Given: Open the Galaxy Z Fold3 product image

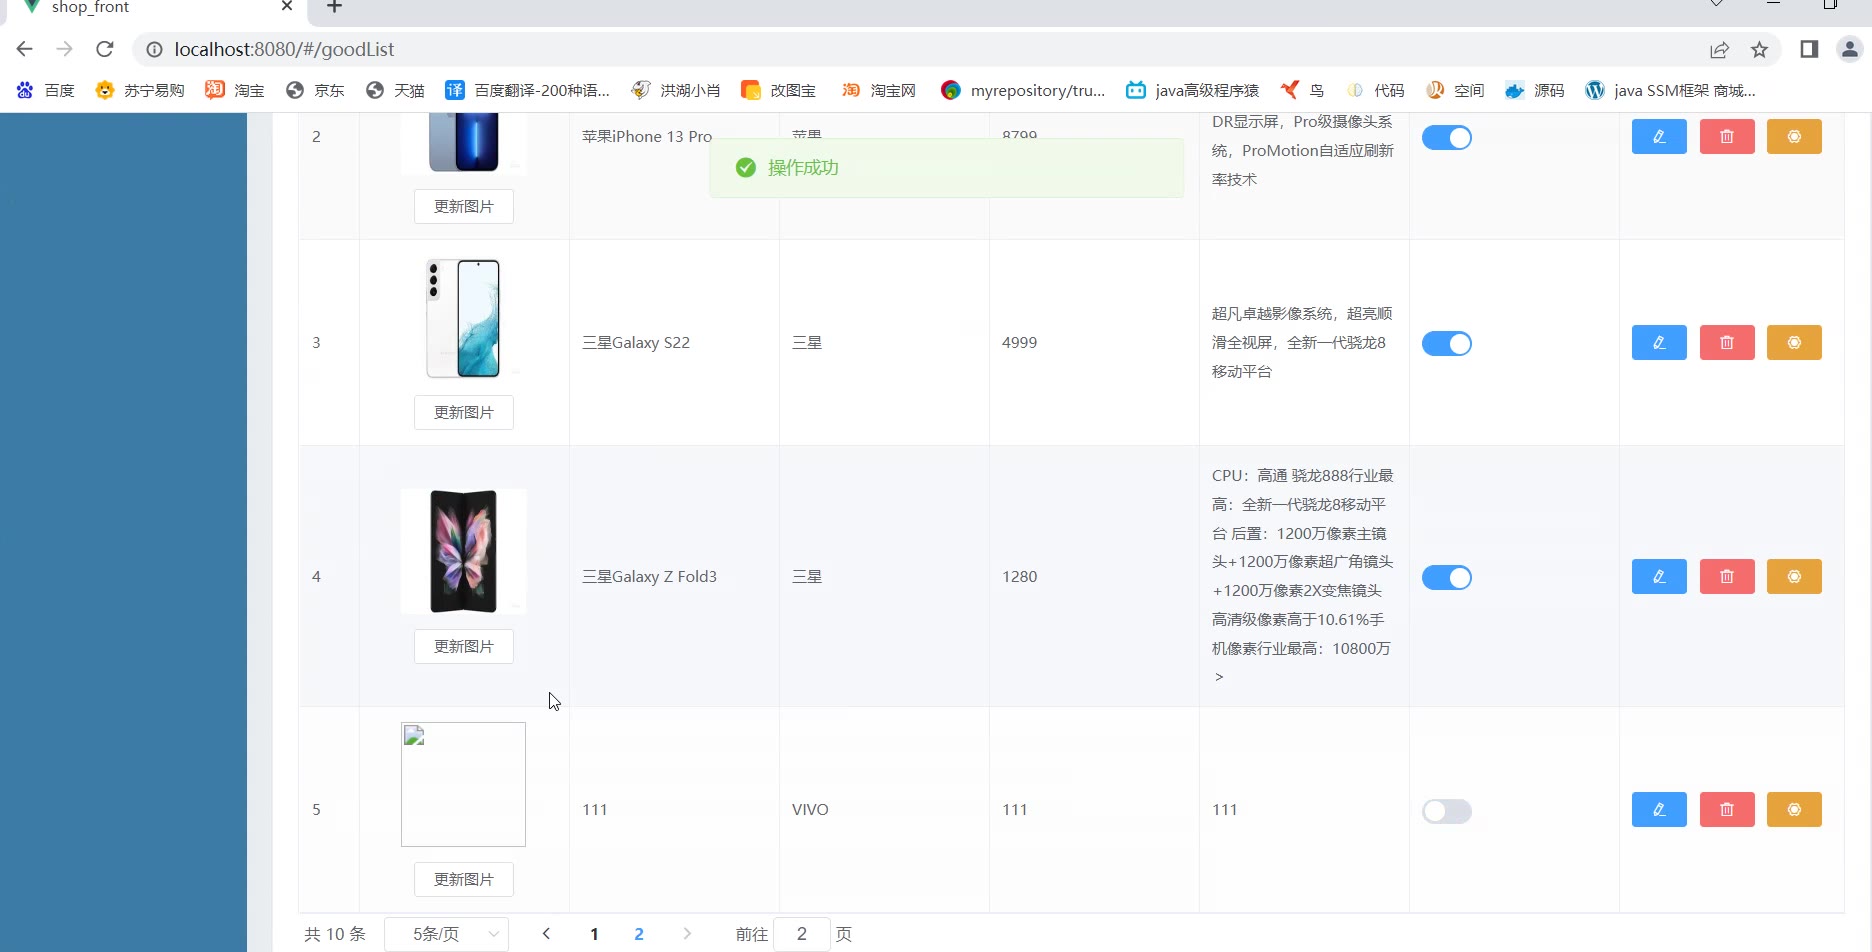Looking at the screenshot, I should 464,551.
